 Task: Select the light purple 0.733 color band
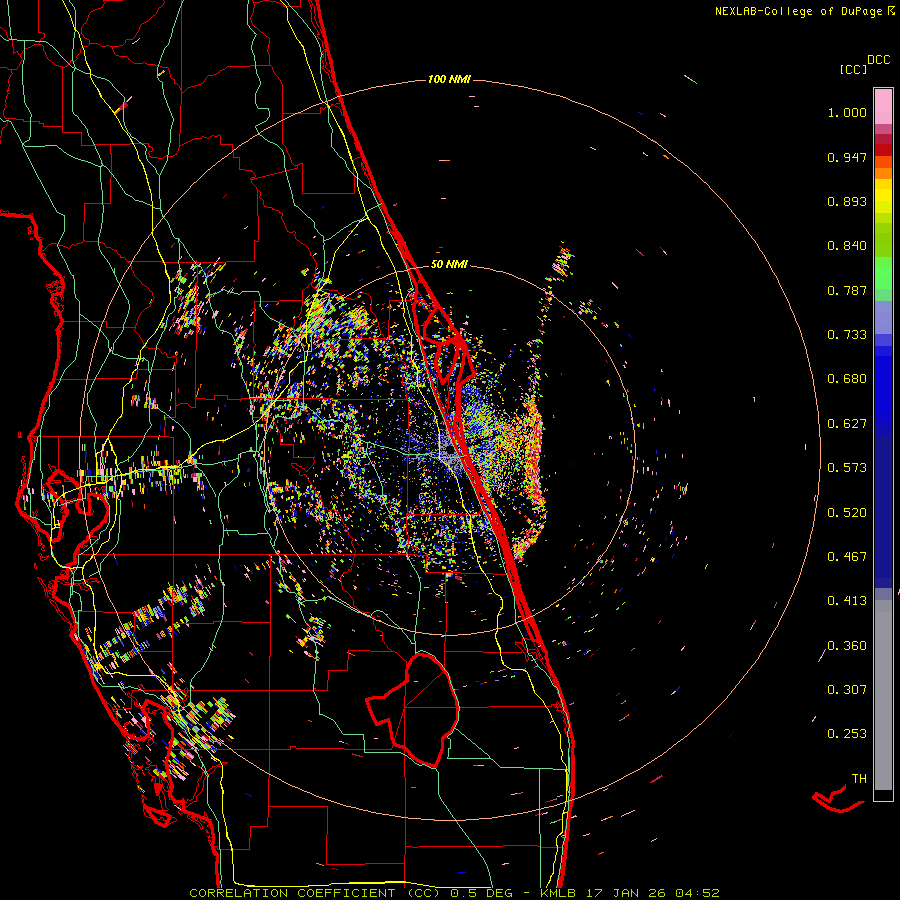883,318
